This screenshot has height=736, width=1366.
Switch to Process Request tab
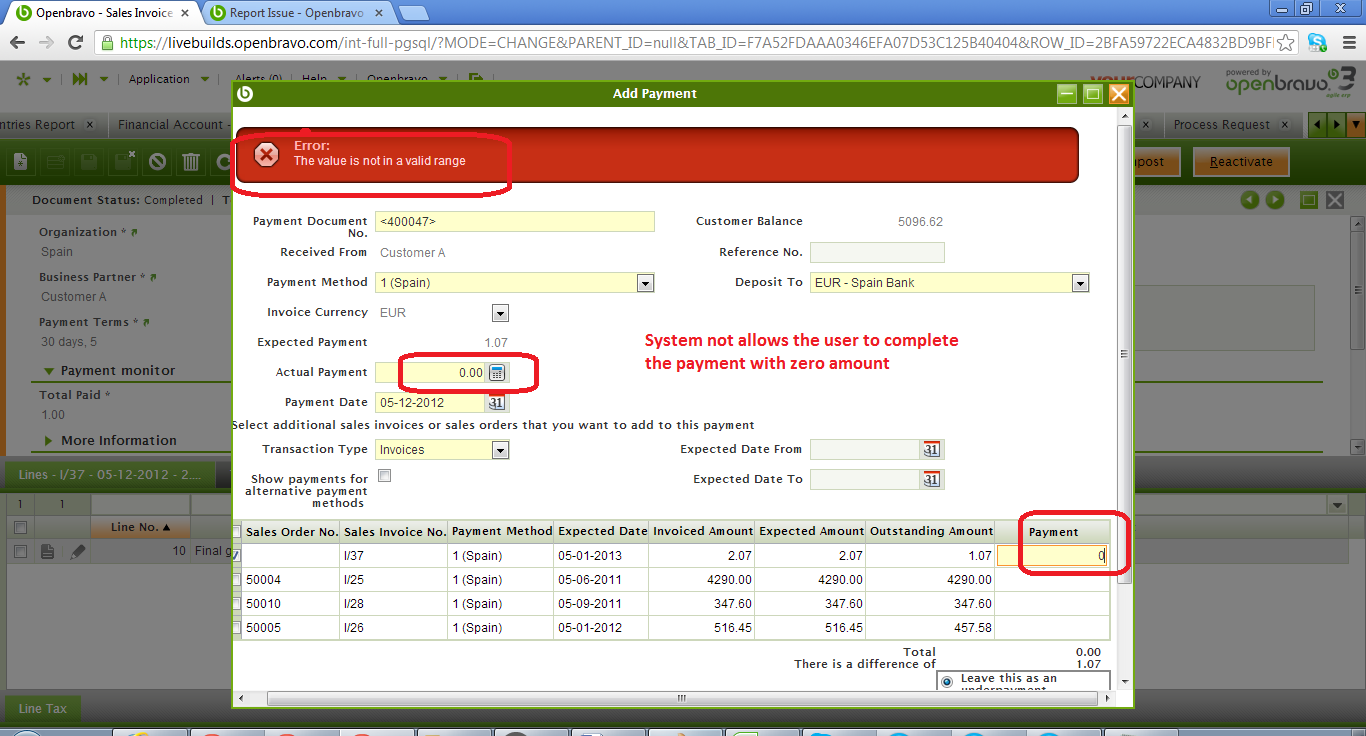pos(1221,125)
